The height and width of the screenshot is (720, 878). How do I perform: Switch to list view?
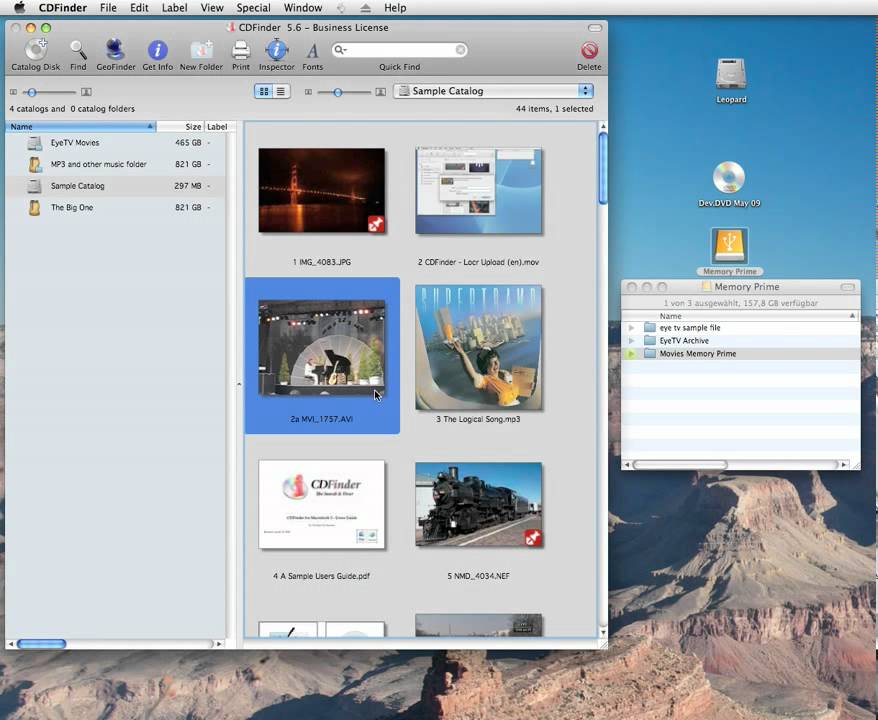281,91
